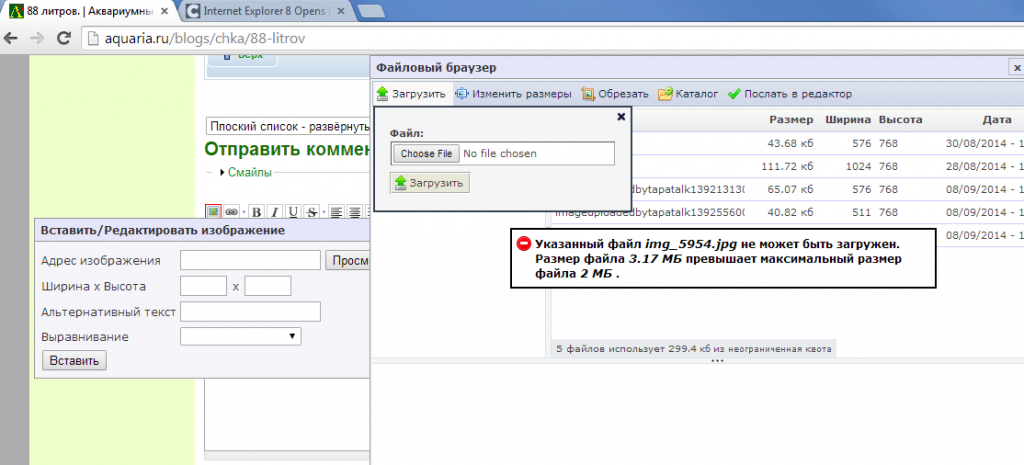
Task: Click the Вставить button
Action: tap(74, 361)
